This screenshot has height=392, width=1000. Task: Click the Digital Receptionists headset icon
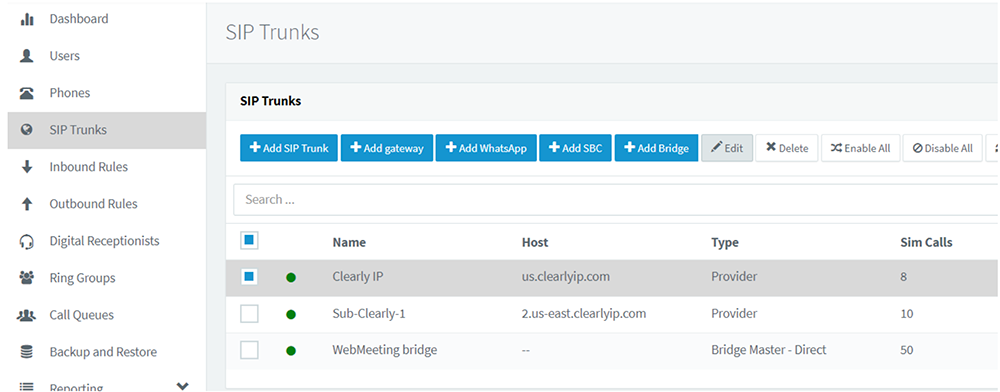[x=27, y=242]
